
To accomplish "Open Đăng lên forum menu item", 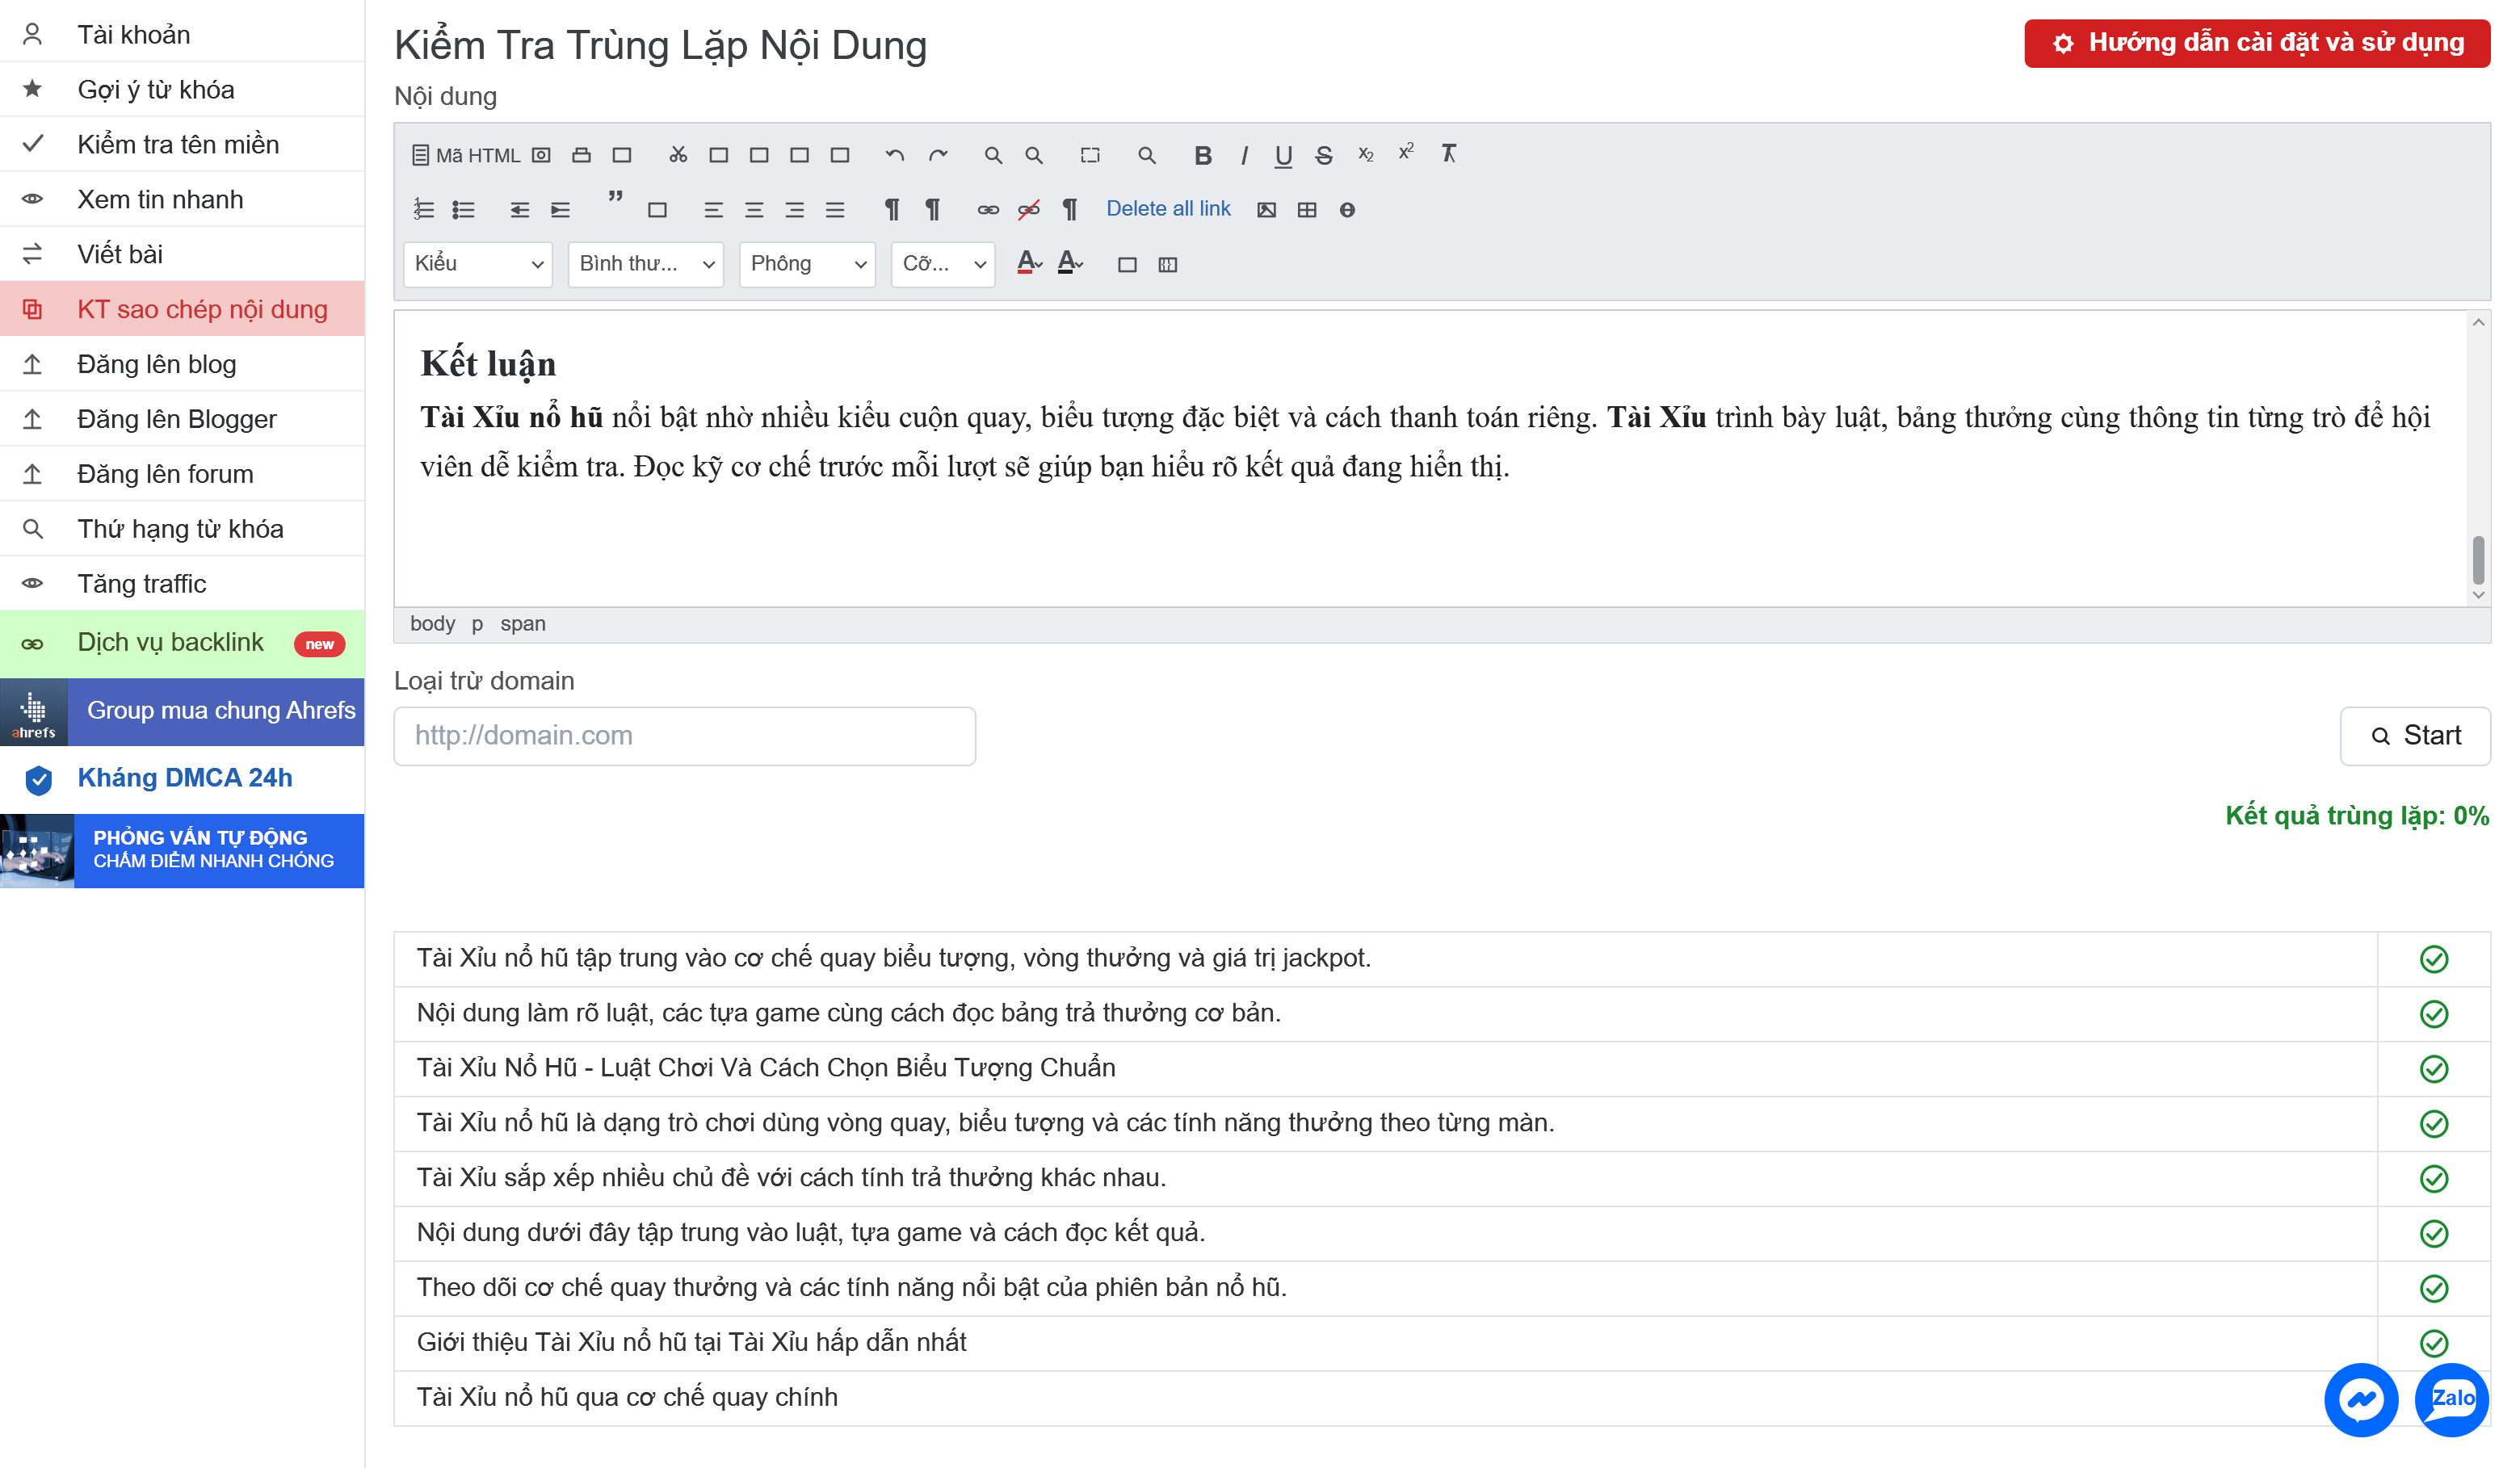I will pyautogui.click(x=182, y=474).
